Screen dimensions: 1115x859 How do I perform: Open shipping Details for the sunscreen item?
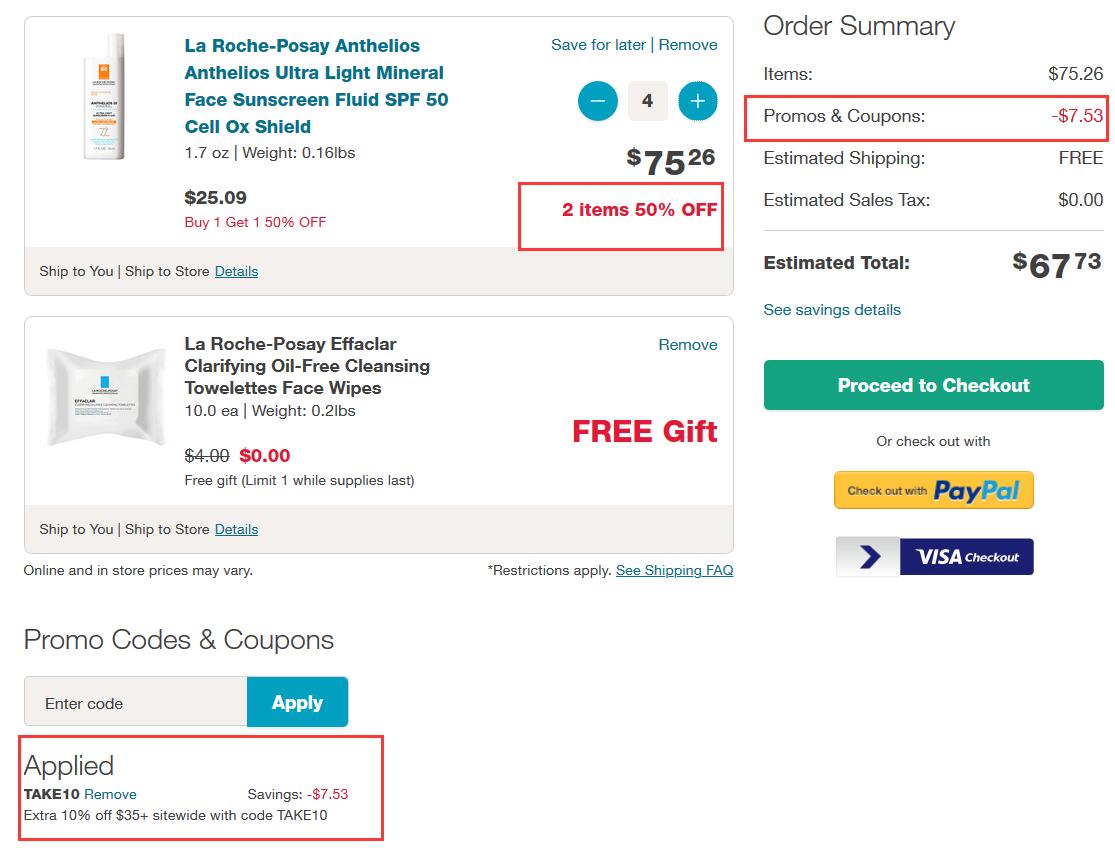(x=236, y=272)
